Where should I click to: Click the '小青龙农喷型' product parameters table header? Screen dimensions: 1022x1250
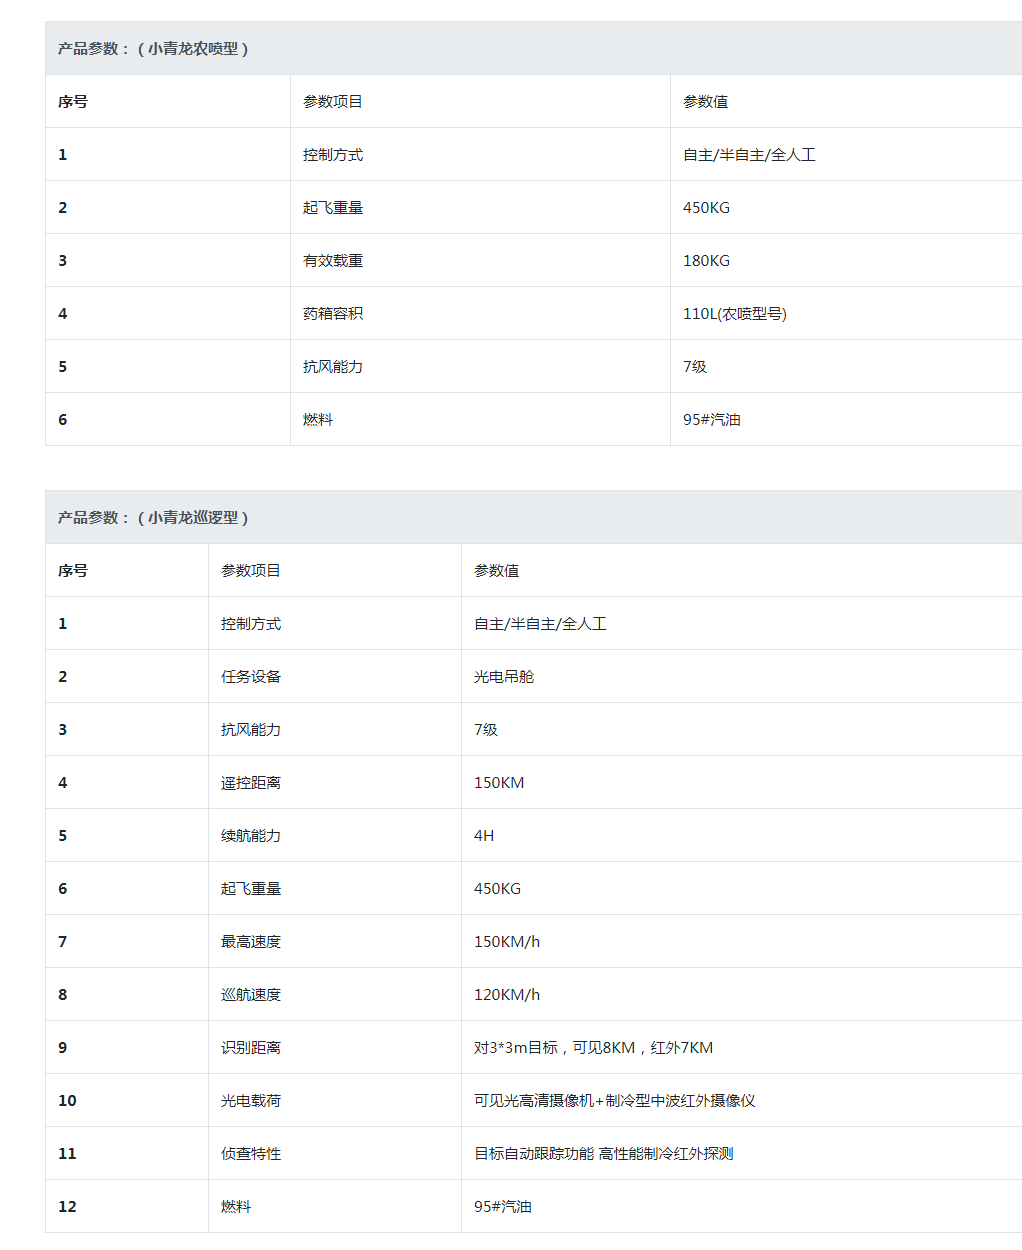[153, 48]
